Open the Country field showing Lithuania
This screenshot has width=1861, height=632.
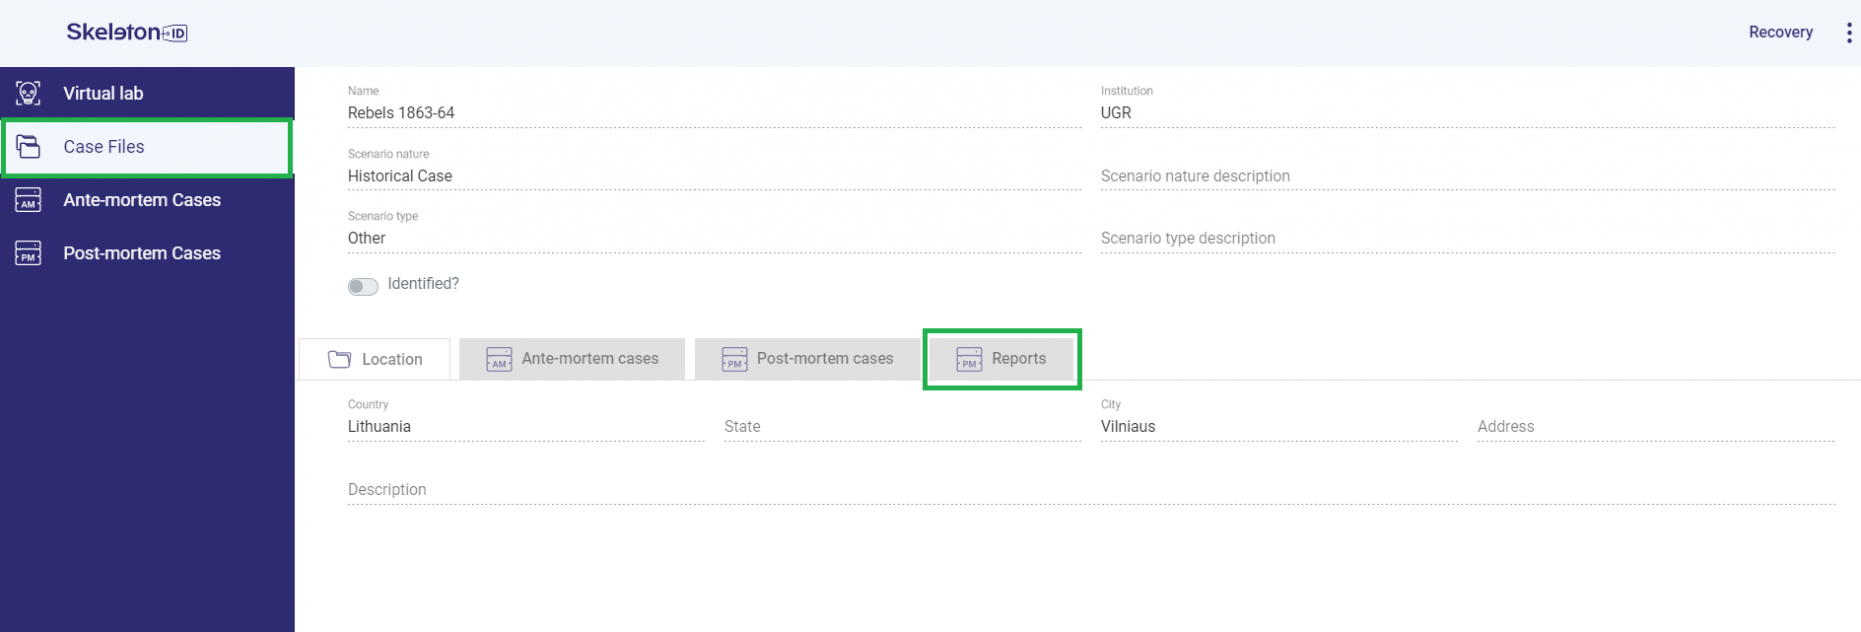point(525,426)
